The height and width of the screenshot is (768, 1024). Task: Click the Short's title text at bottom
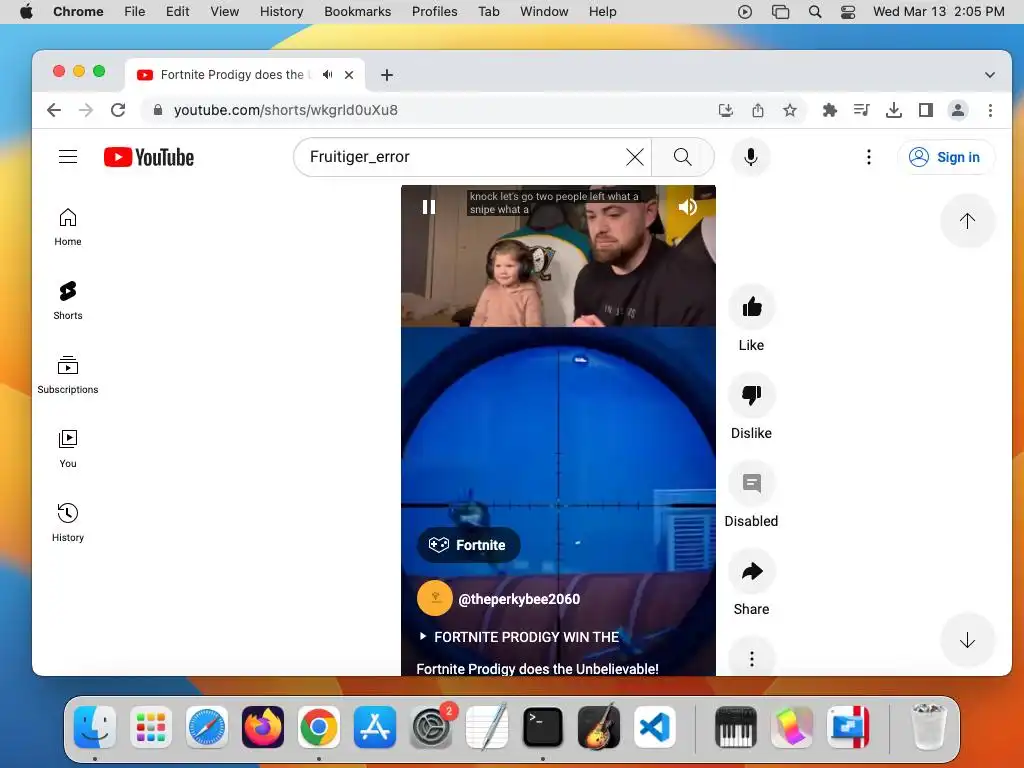coord(537,669)
